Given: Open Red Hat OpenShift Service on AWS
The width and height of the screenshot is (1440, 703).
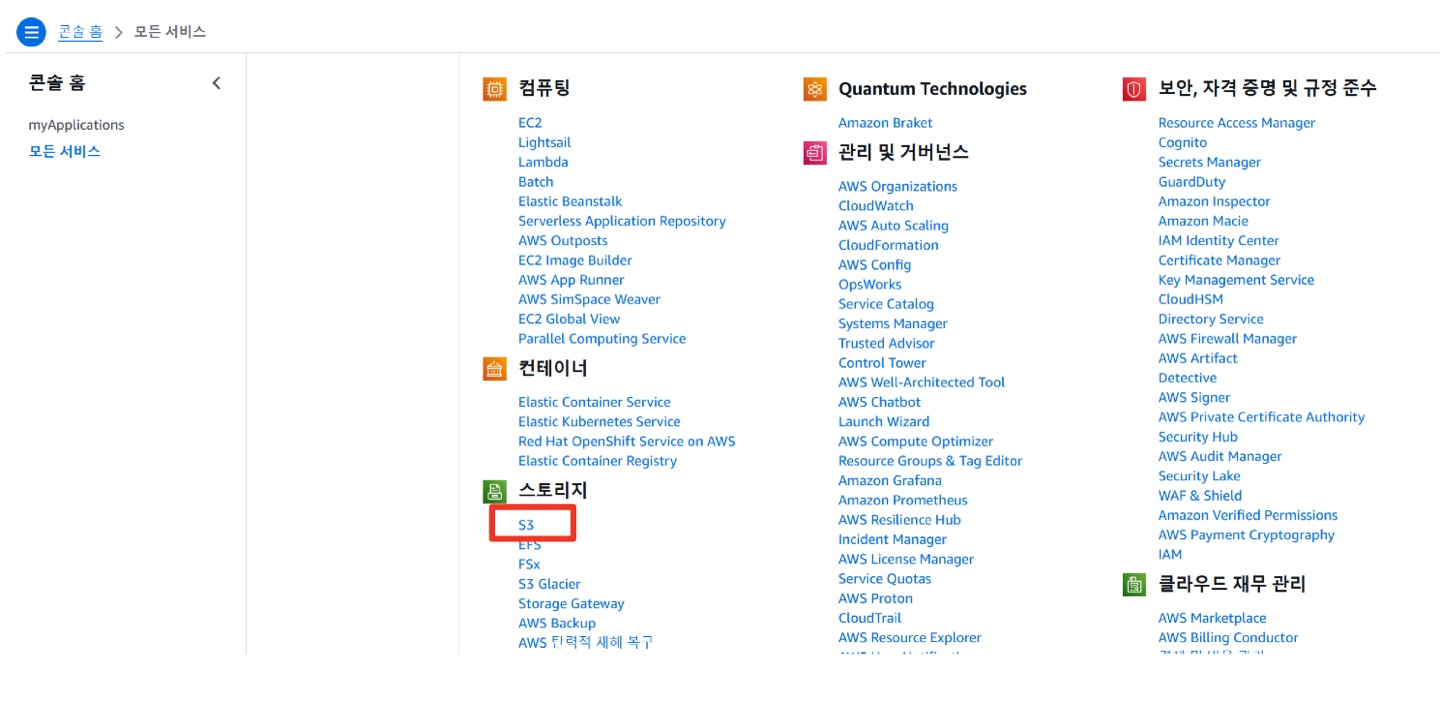Looking at the screenshot, I should coord(626,441).
